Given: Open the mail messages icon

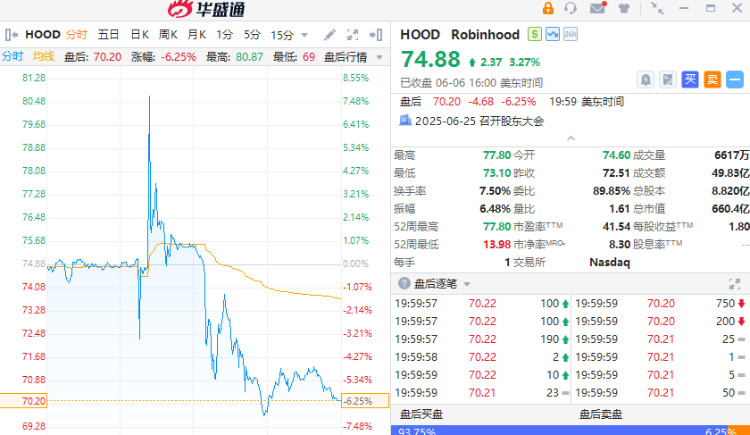Looking at the screenshot, I should 597,8.
